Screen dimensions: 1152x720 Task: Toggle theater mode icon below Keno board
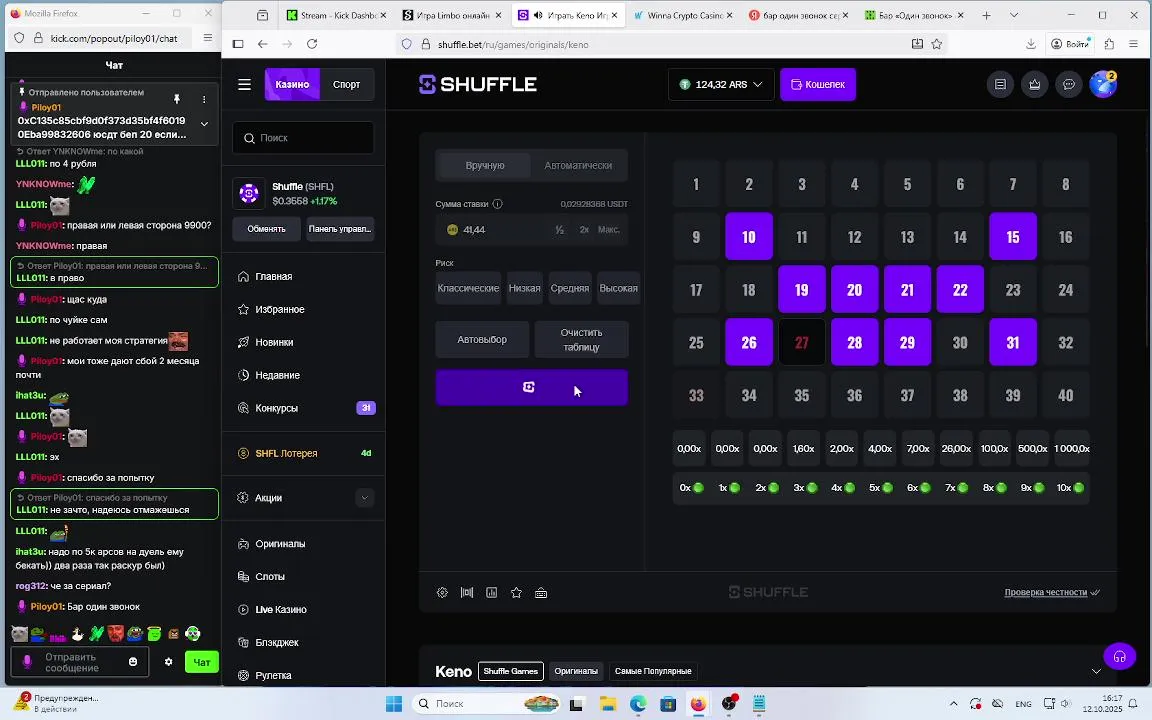point(467,593)
